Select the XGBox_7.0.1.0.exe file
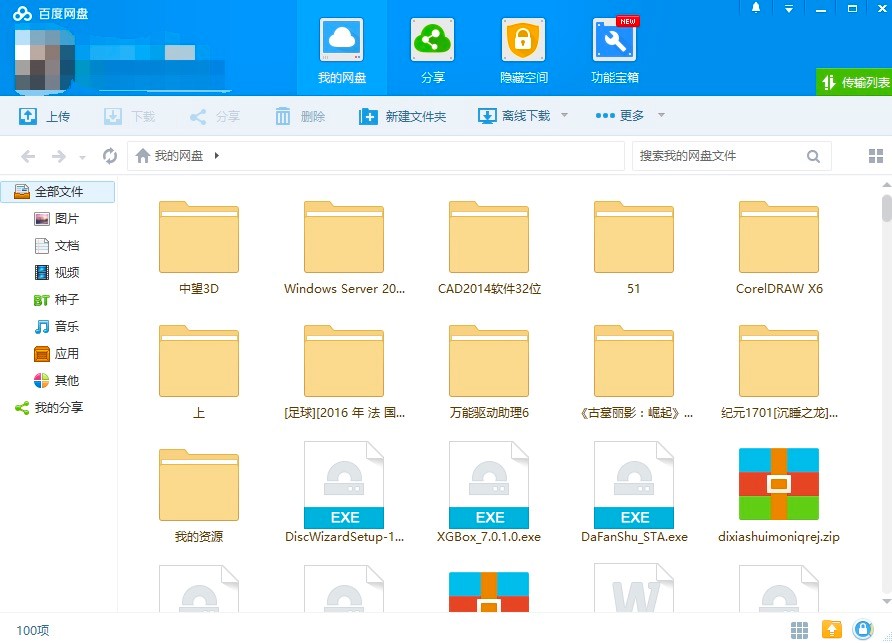Viewport: 892px width, 643px height. 489,492
